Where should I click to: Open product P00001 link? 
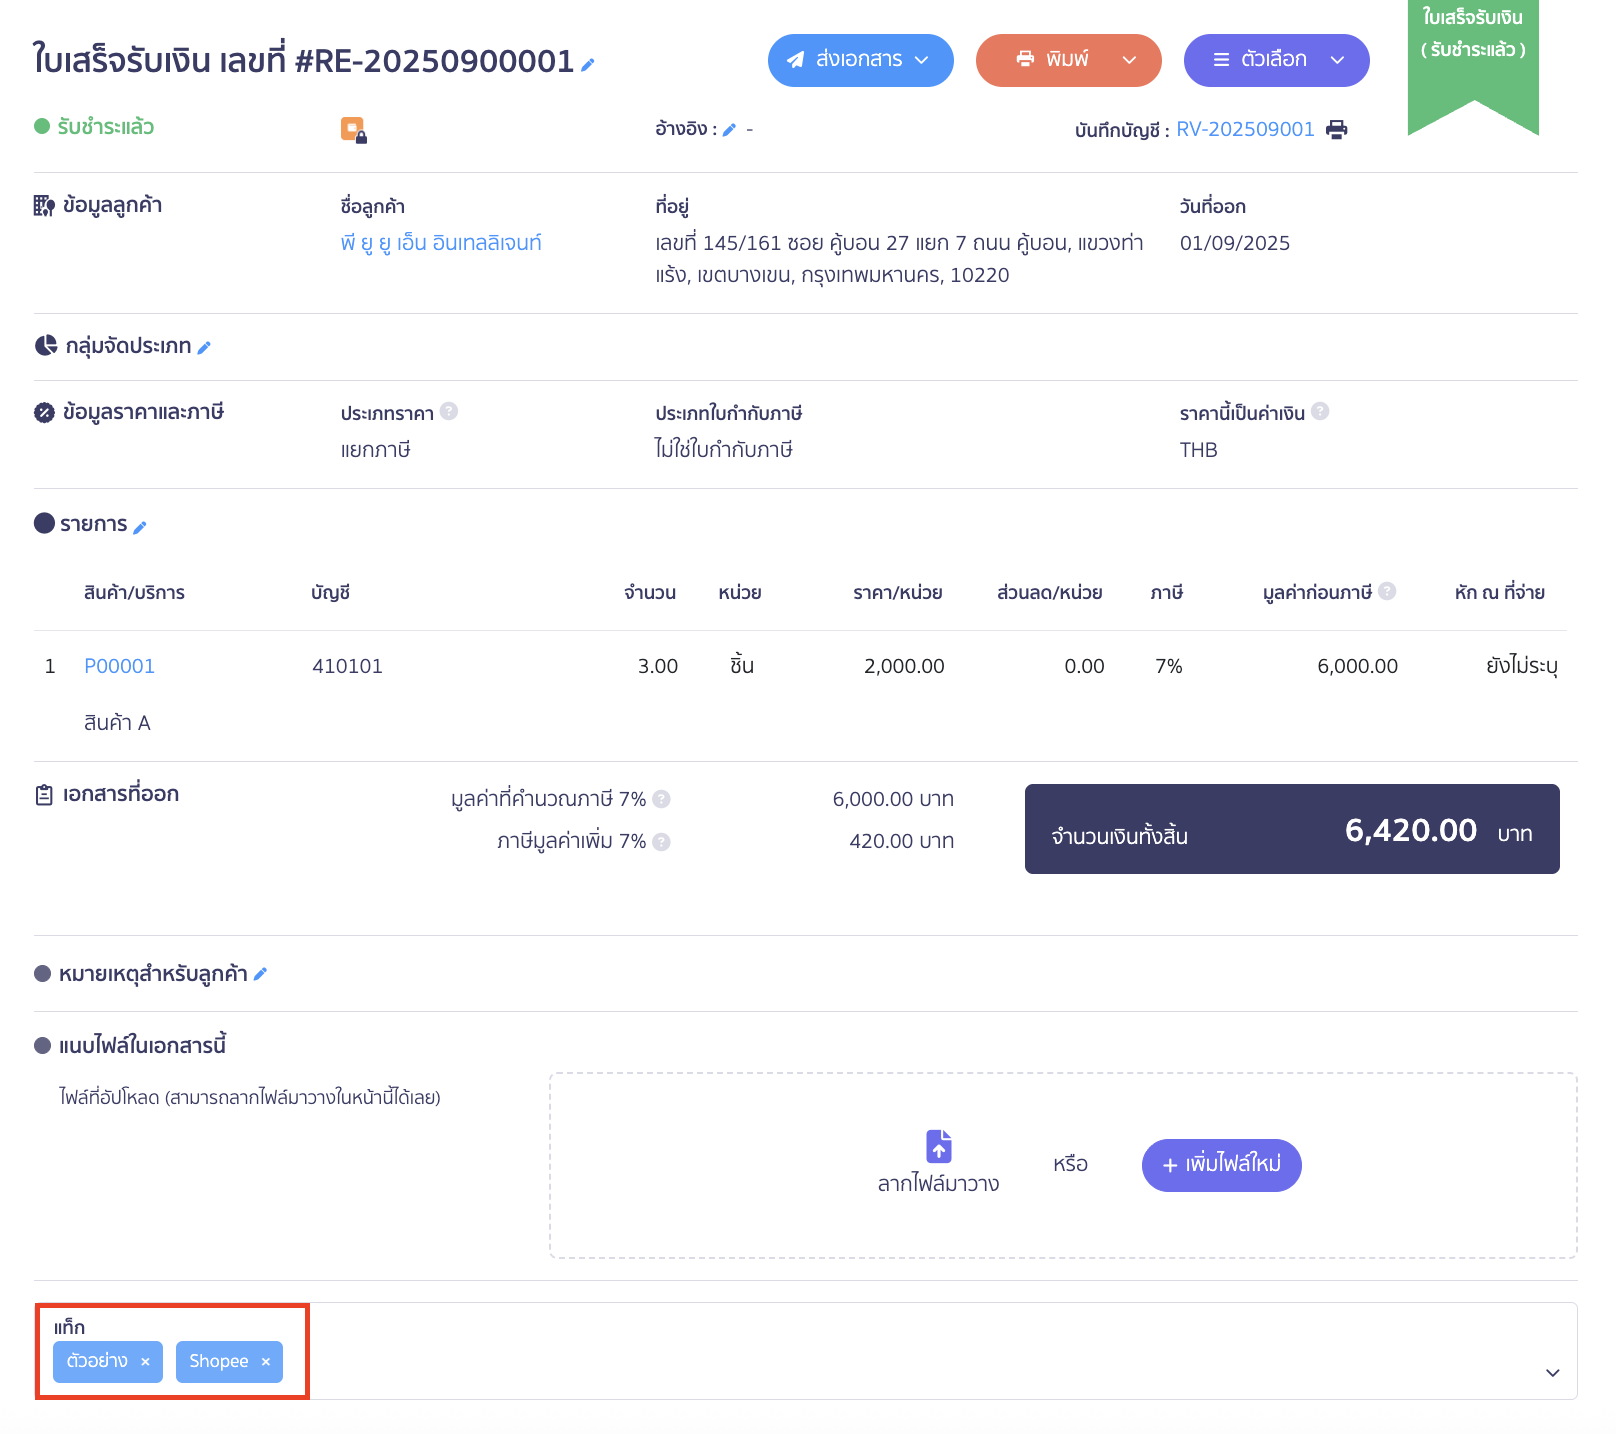tap(119, 666)
